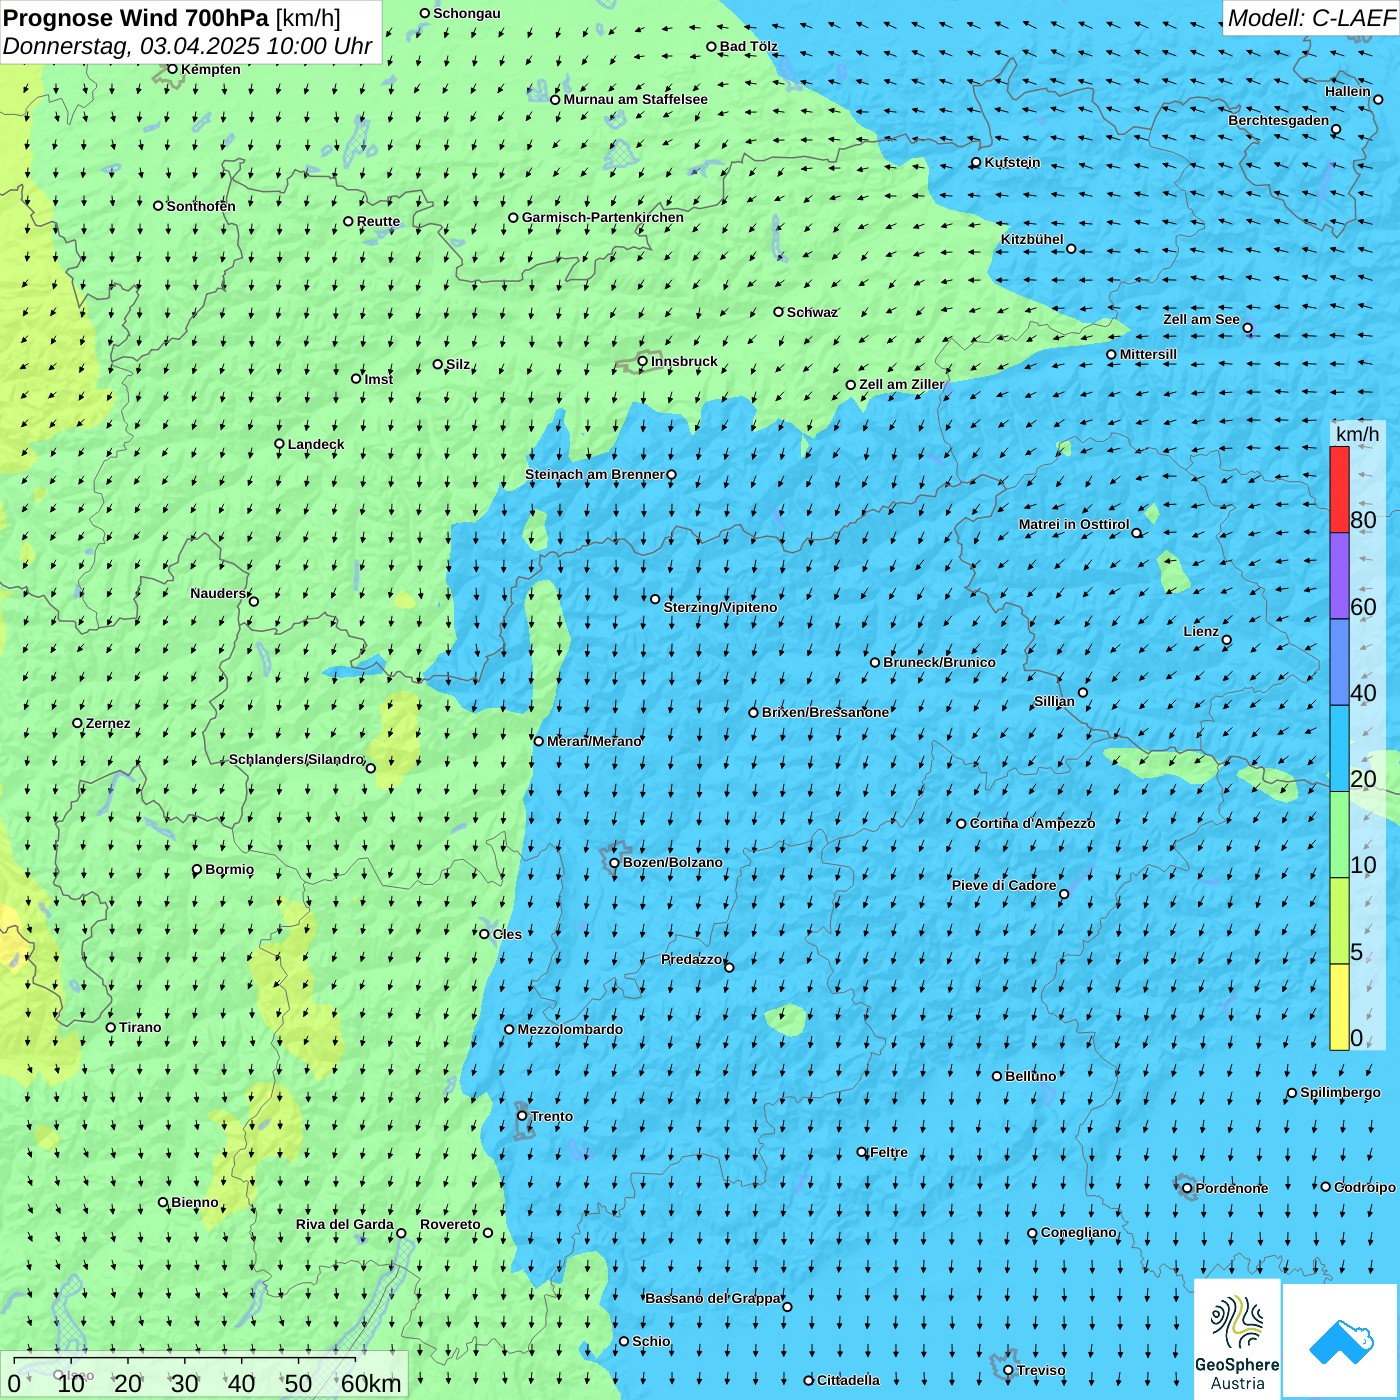This screenshot has height=1400, width=1400.
Task: Click the Belluno location marker
Action: [x=997, y=1076]
